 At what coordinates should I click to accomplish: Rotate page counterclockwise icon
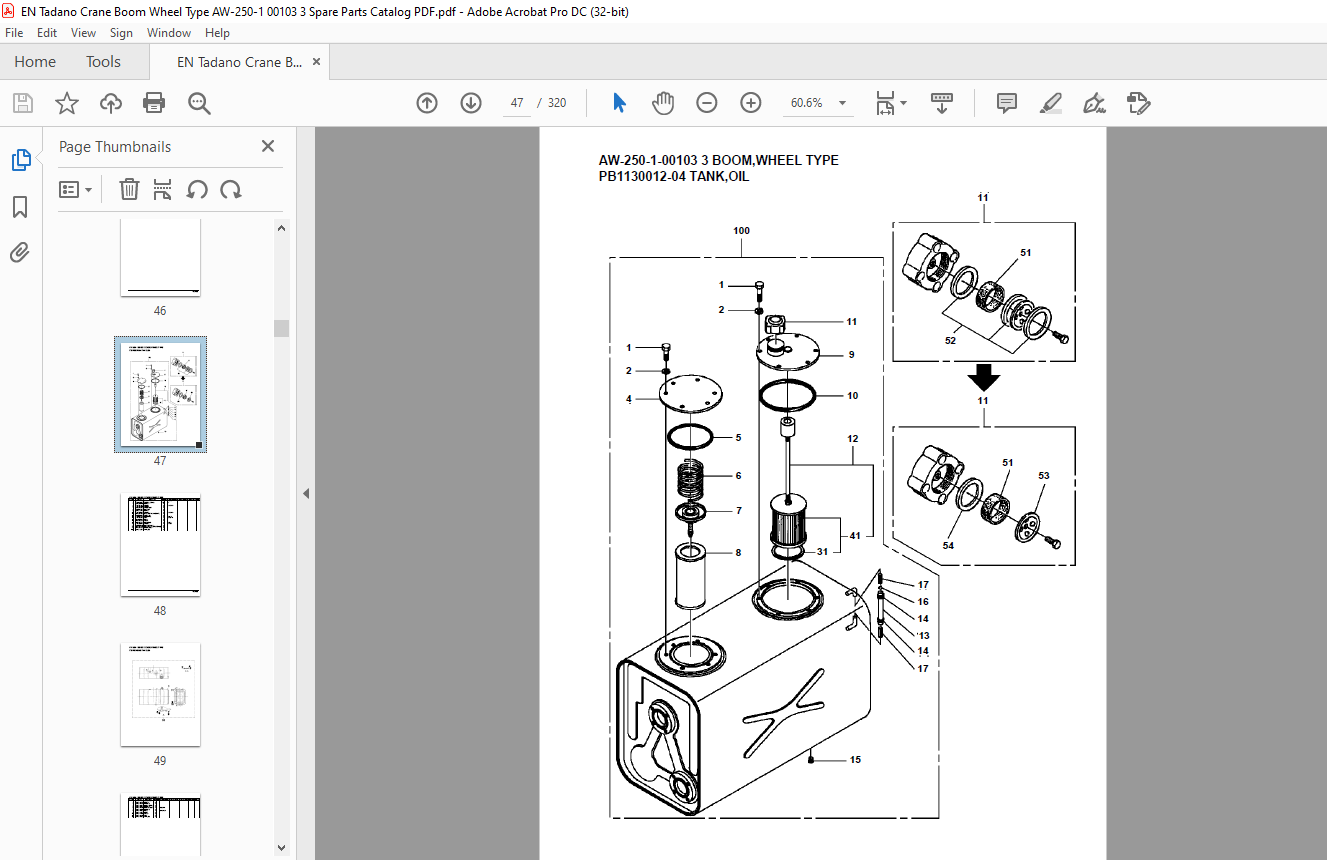[197, 189]
